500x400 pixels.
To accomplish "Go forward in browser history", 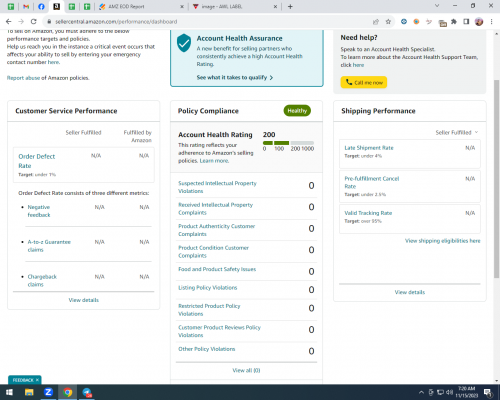I will coord(21,22).
